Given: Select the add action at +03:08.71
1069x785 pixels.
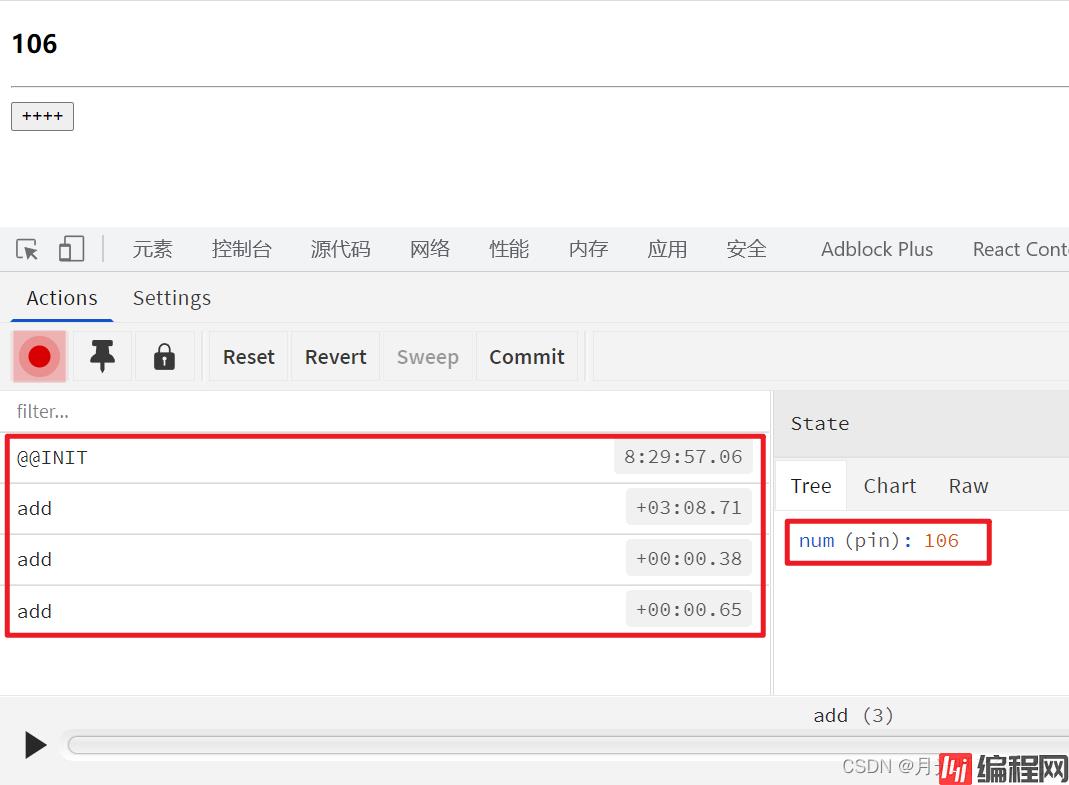Looking at the screenshot, I should tap(300, 509).
